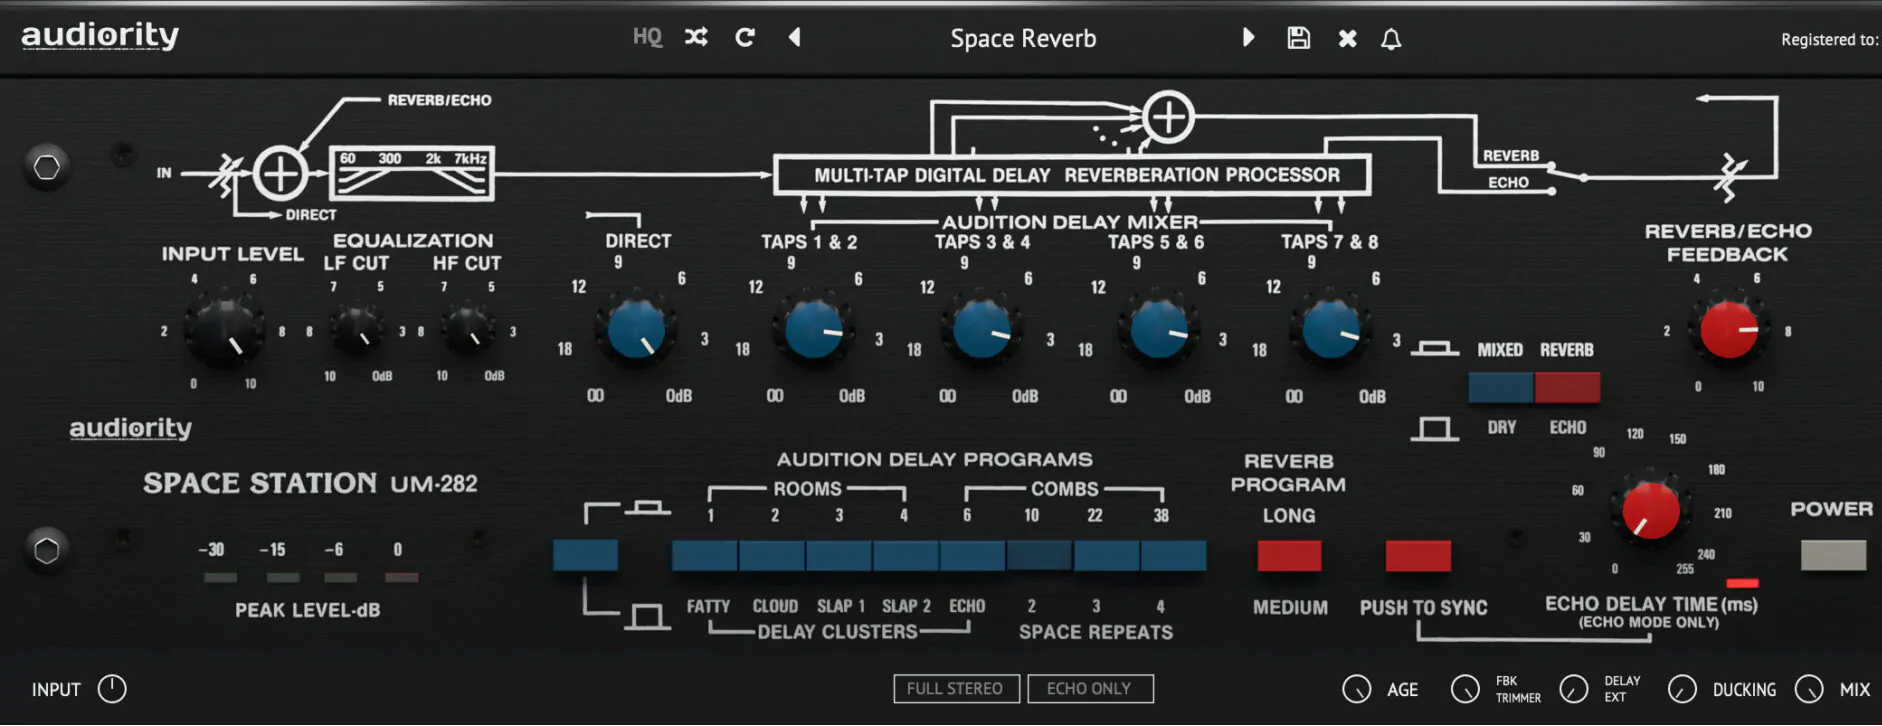Click the Ducking mini knob
The height and width of the screenshot is (726, 1882).
(1682, 689)
